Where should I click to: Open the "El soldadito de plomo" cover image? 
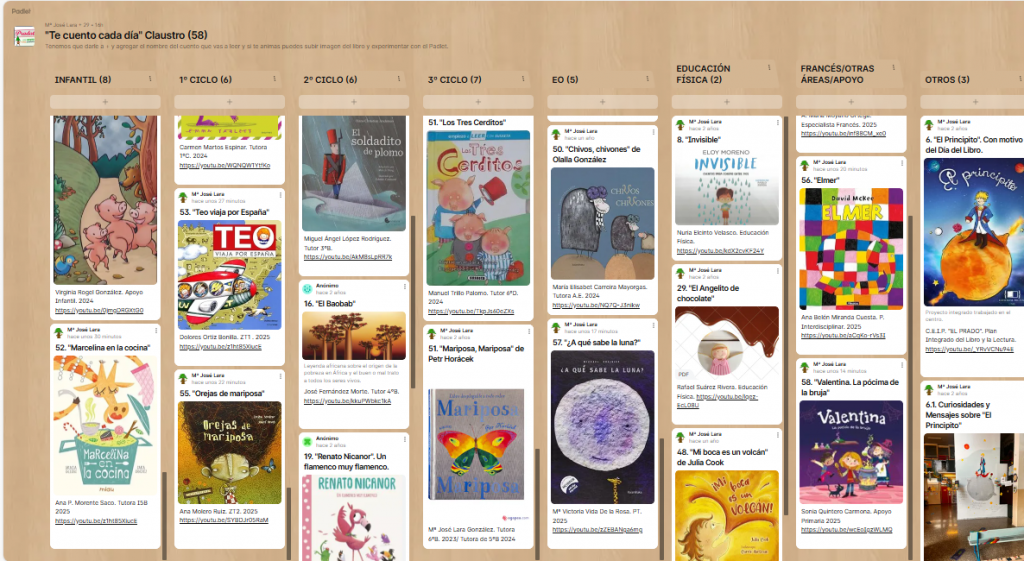click(x=354, y=174)
